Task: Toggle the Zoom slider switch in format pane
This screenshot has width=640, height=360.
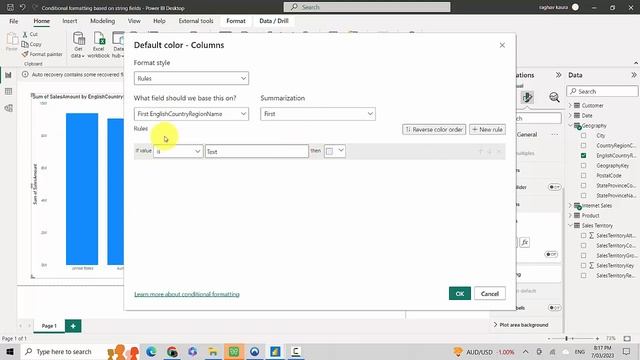Action: (554, 187)
